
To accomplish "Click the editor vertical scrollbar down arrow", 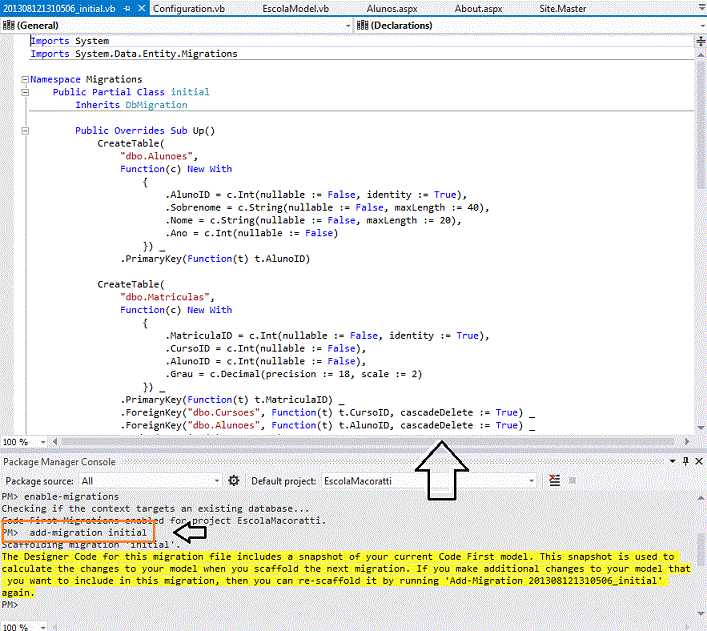I will pyautogui.click(x=701, y=428).
